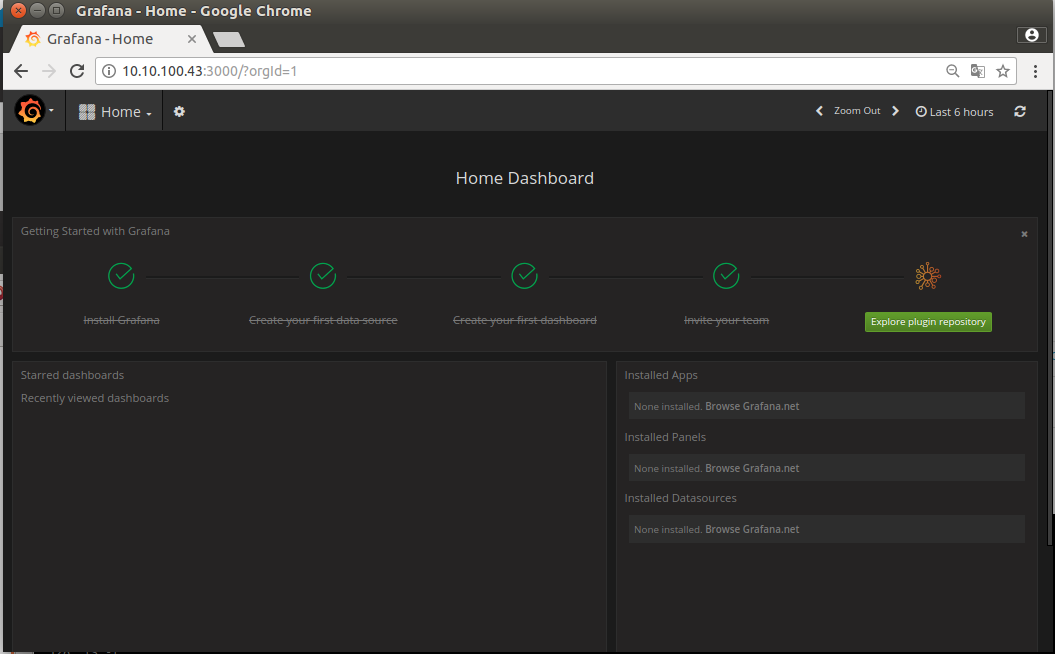Click the Home Dashboard title
This screenshot has height=654, width=1055.
(x=525, y=178)
